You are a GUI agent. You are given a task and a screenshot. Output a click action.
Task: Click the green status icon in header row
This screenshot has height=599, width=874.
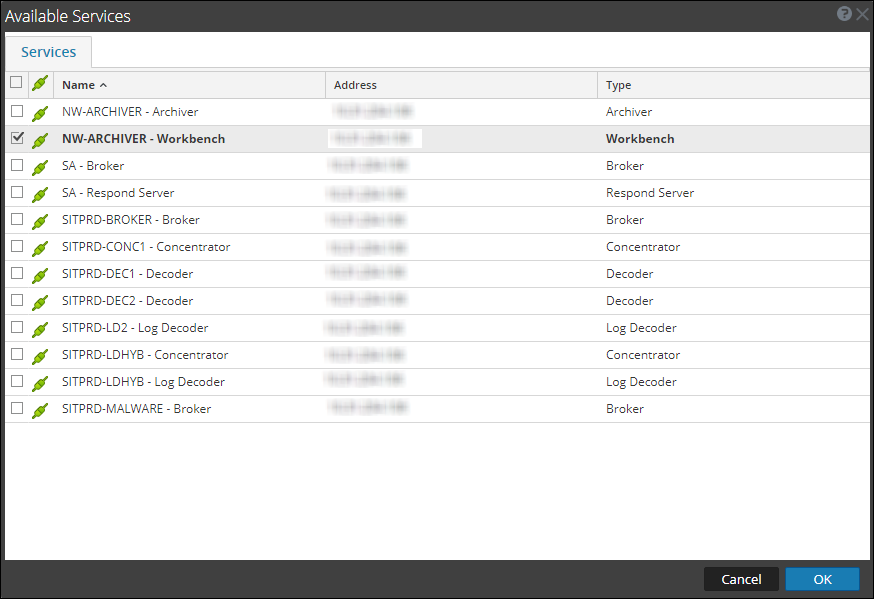pos(40,84)
